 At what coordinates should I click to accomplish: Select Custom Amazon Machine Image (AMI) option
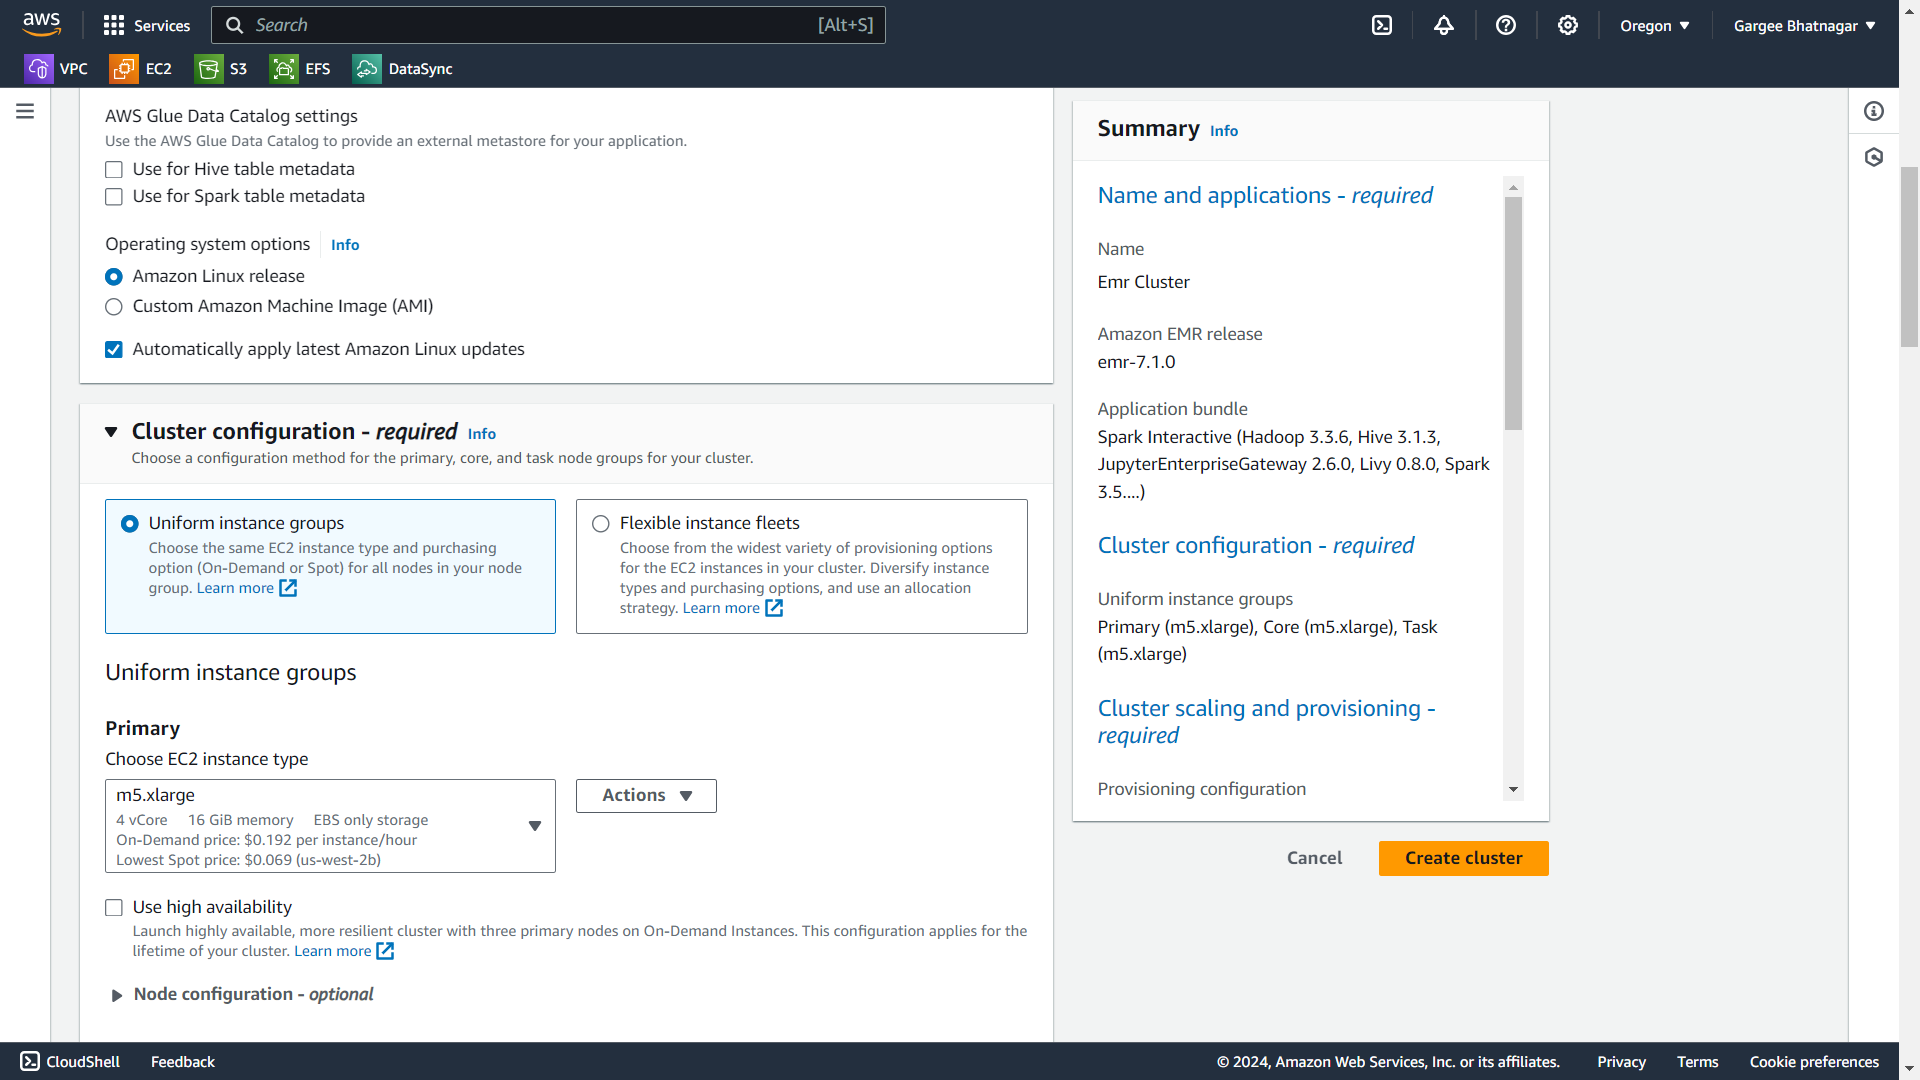pyautogui.click(x=114, y=307)
